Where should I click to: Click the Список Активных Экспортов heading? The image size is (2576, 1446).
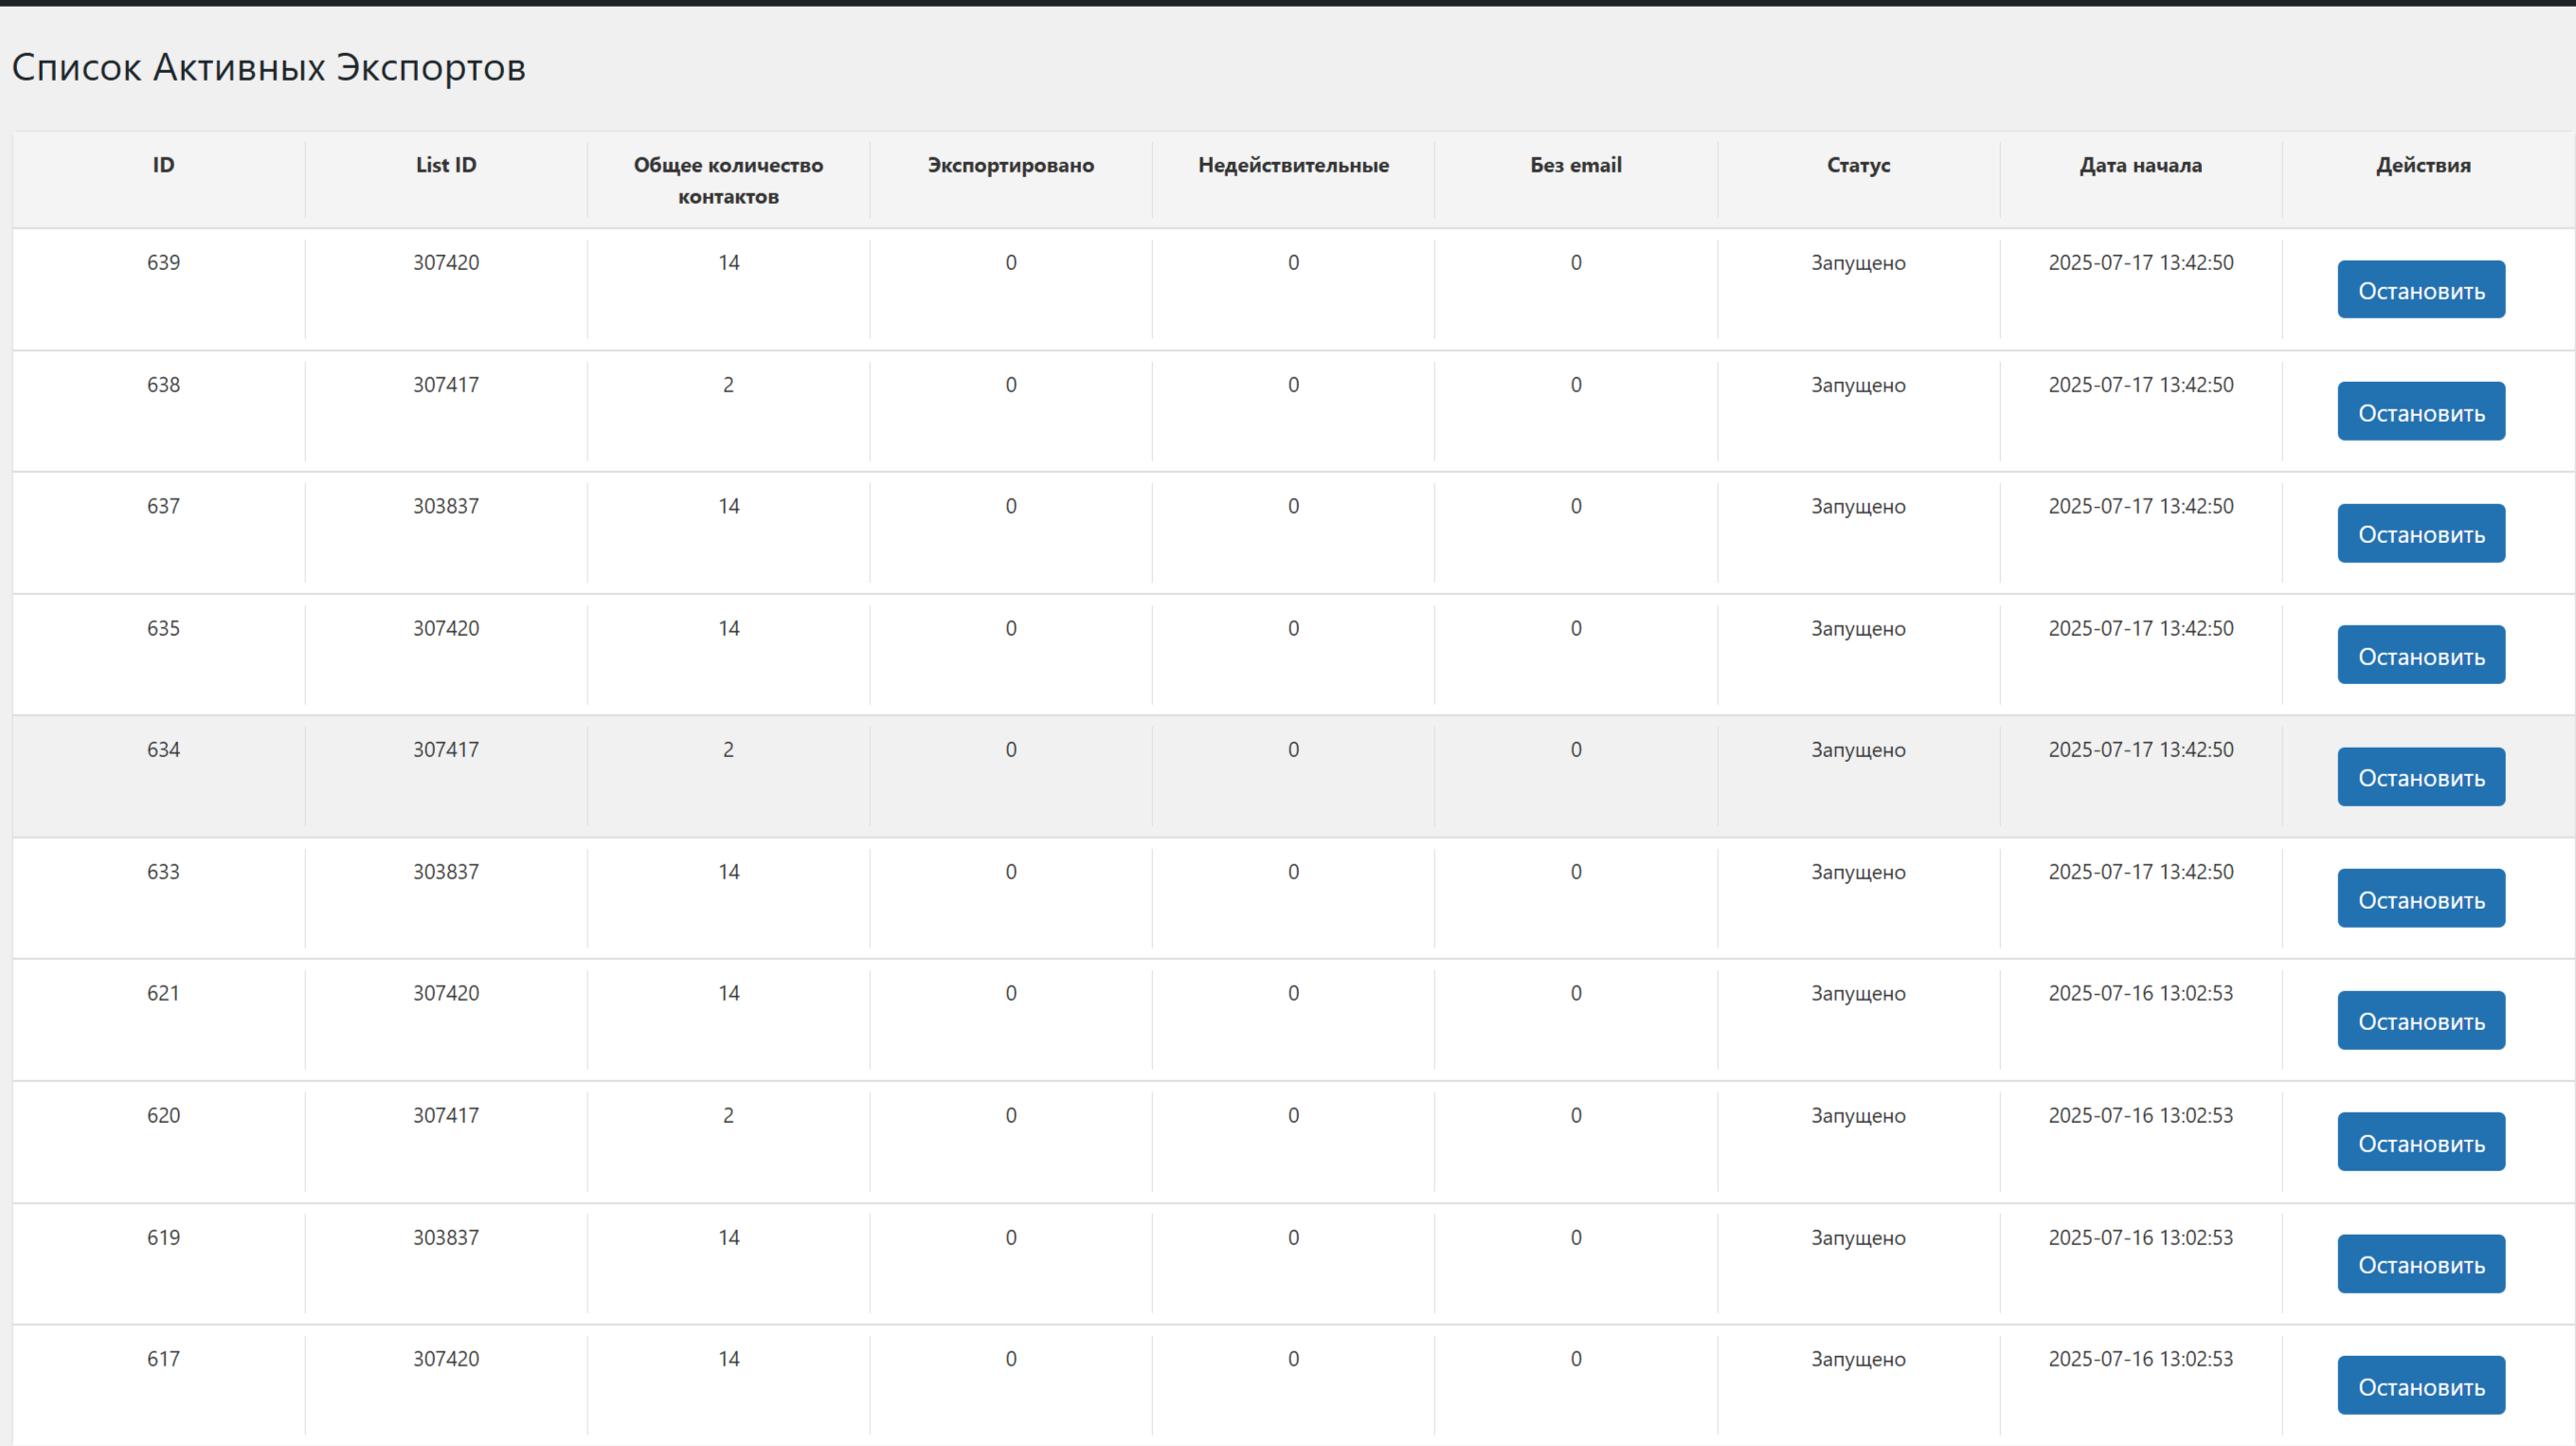[268, 68]
